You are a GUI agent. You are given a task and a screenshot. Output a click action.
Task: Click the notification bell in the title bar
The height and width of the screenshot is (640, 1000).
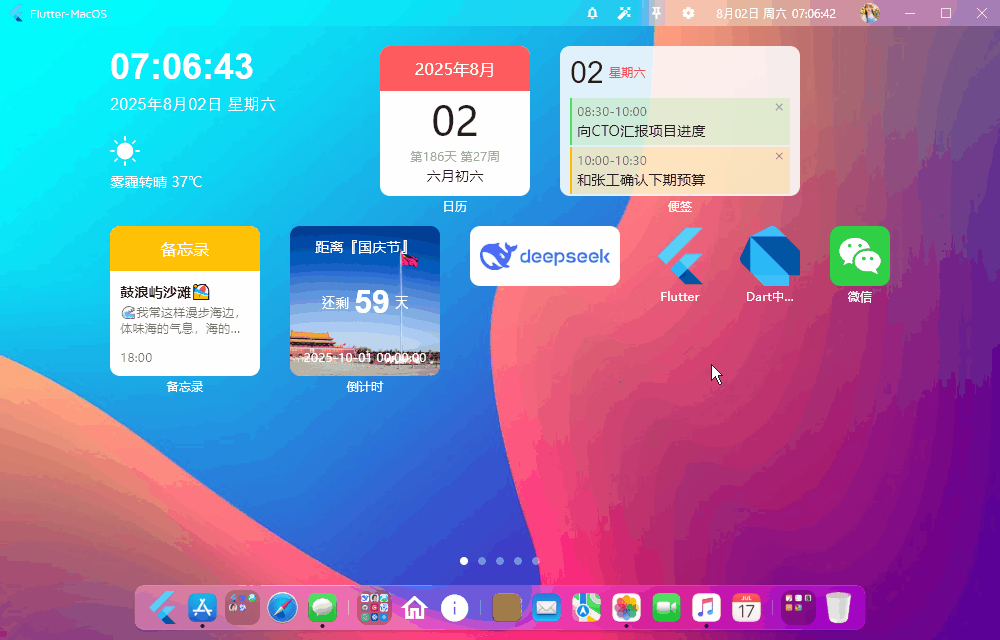[592, 13]
